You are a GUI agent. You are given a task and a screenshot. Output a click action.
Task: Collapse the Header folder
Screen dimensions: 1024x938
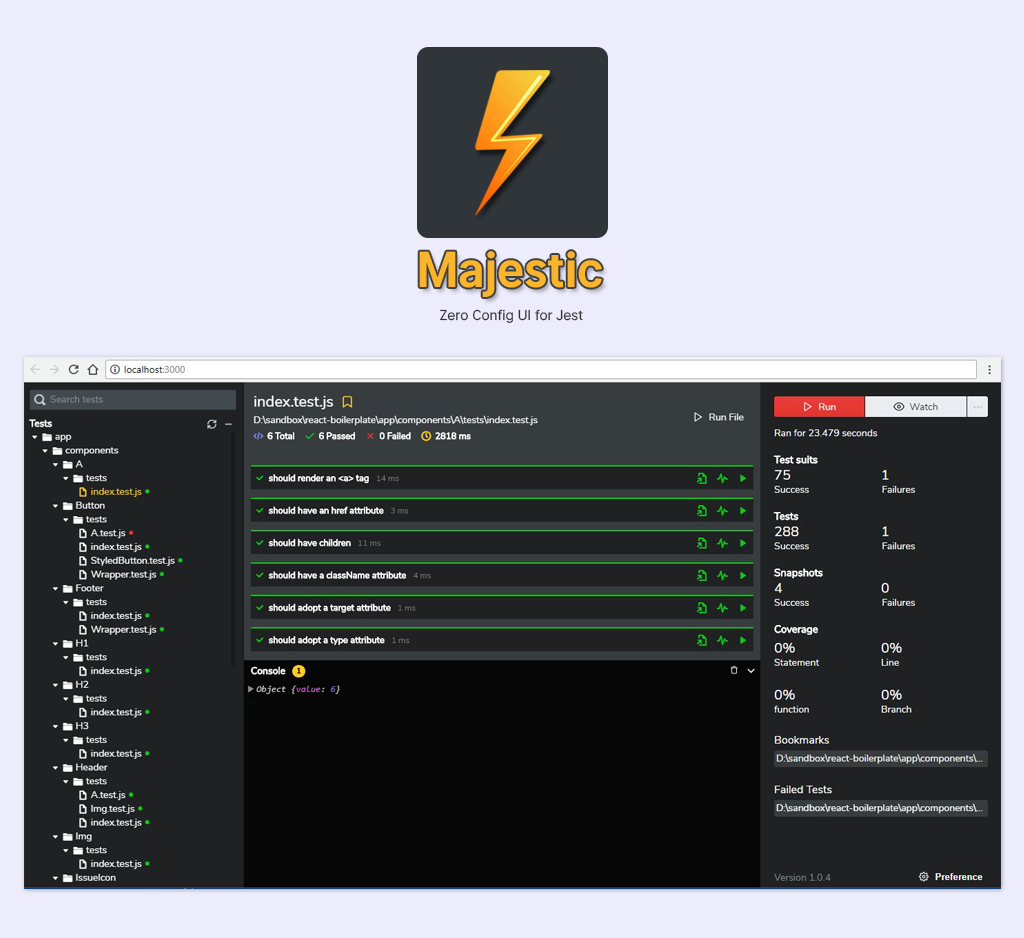click(56, 768)
